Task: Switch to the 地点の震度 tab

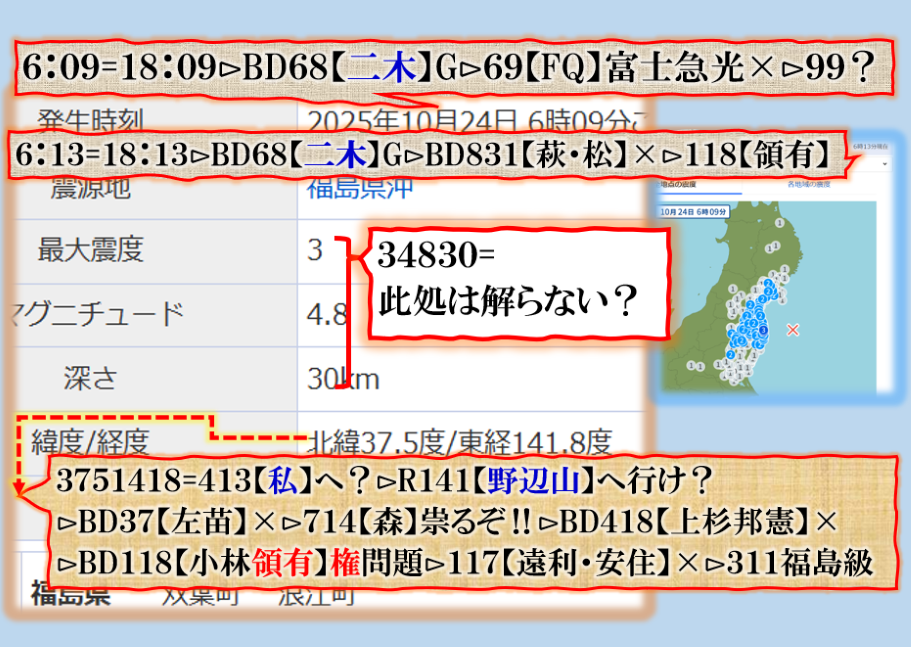Action: (676, 185)
